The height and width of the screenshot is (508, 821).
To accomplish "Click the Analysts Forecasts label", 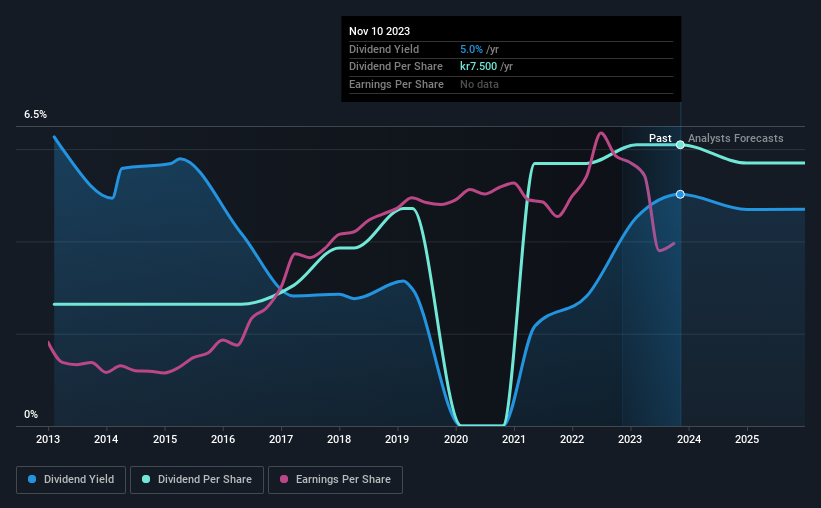I will tap(736, 138).
